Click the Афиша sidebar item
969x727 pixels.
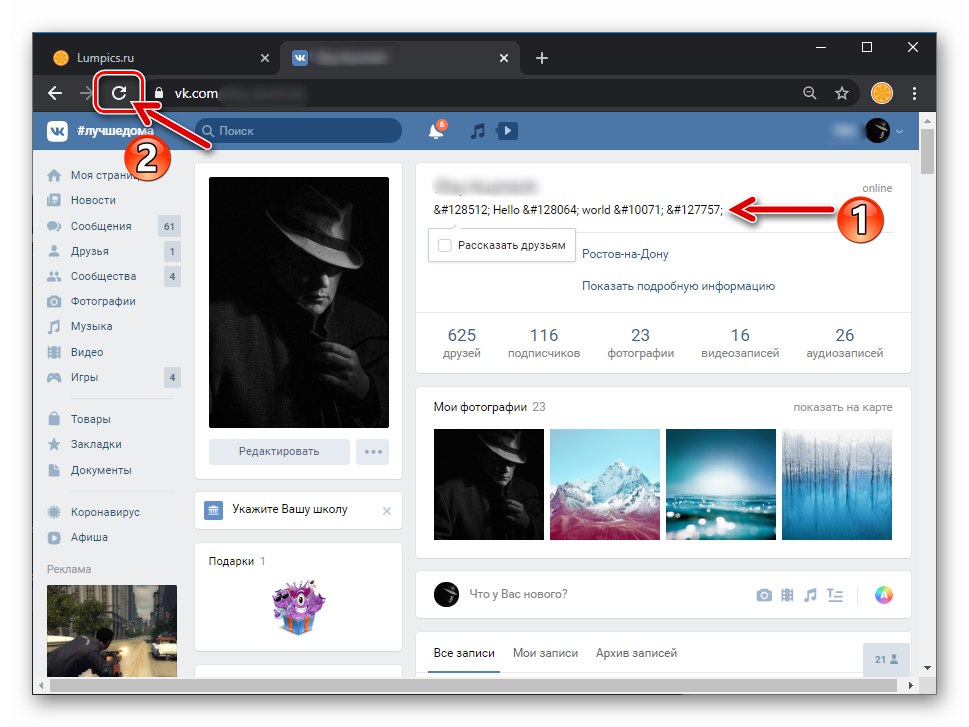coord(77,537)
